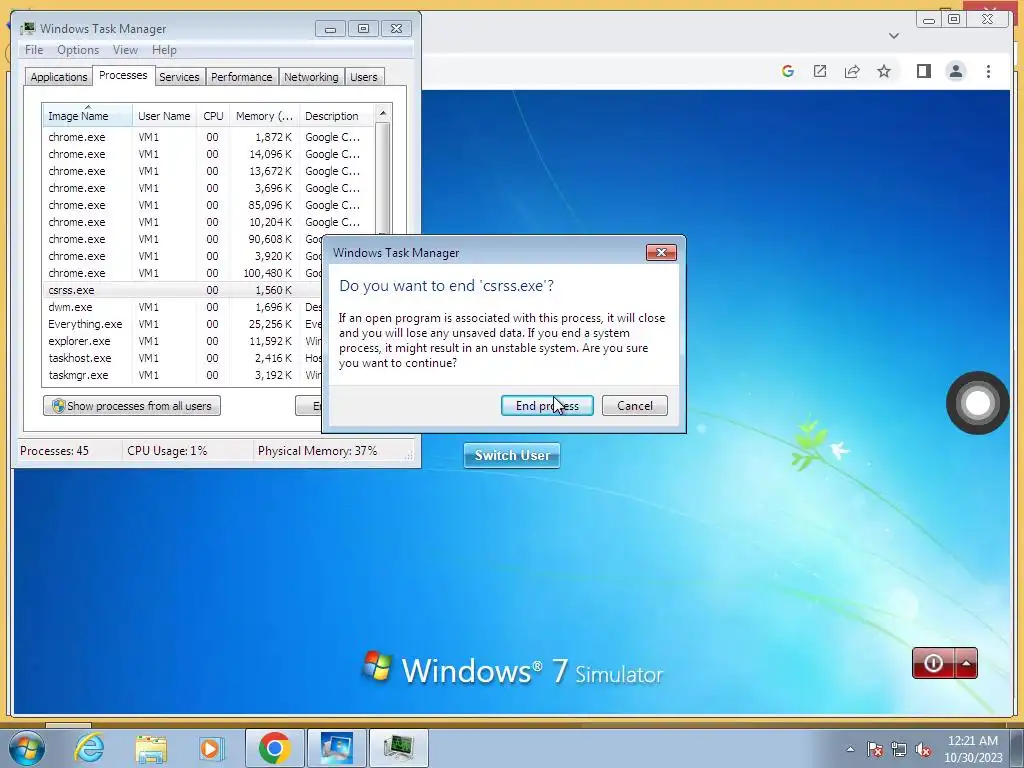Viewport: 1024px width, 768px height.
Task: Open the Networking tab
Action: pos(311,76)
